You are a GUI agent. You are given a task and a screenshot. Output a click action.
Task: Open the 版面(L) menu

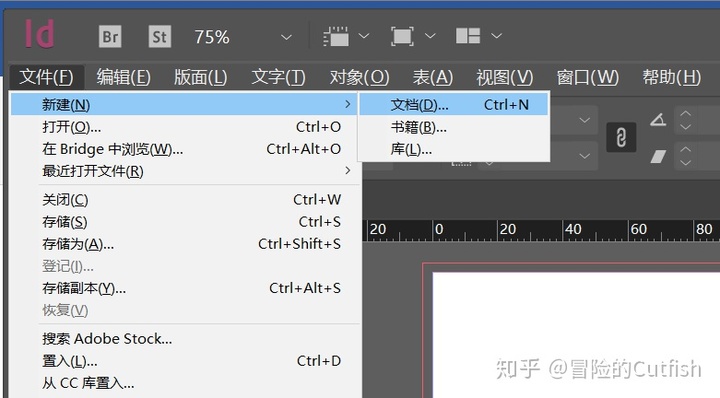click(x=200, y=77)
